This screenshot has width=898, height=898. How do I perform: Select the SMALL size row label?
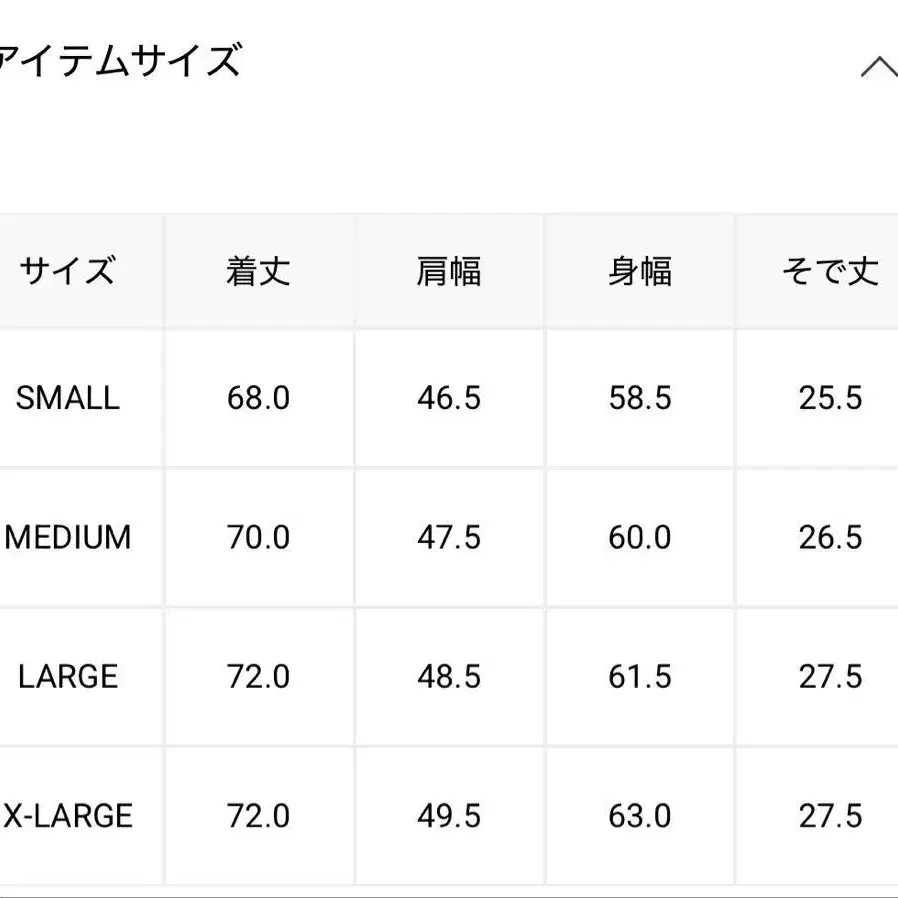pyautogui.click(x=68, y=397)
